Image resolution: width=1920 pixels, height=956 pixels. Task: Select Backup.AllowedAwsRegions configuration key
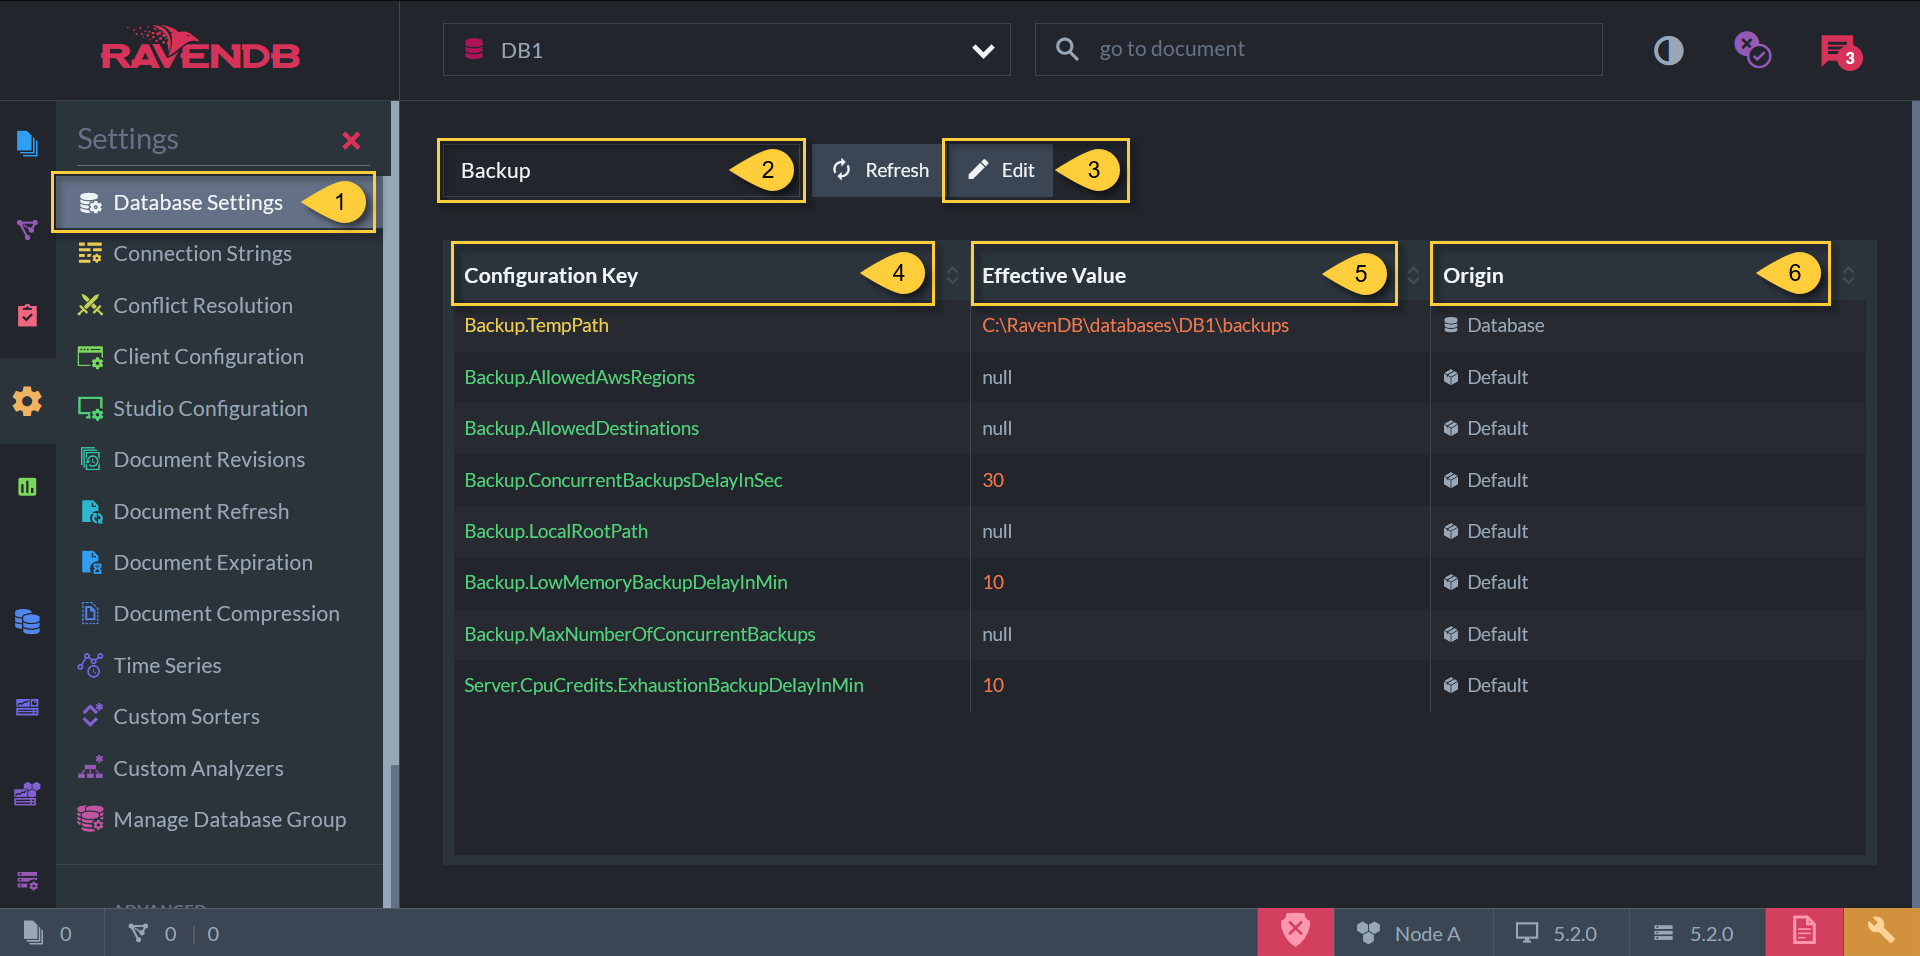[579, 377]
